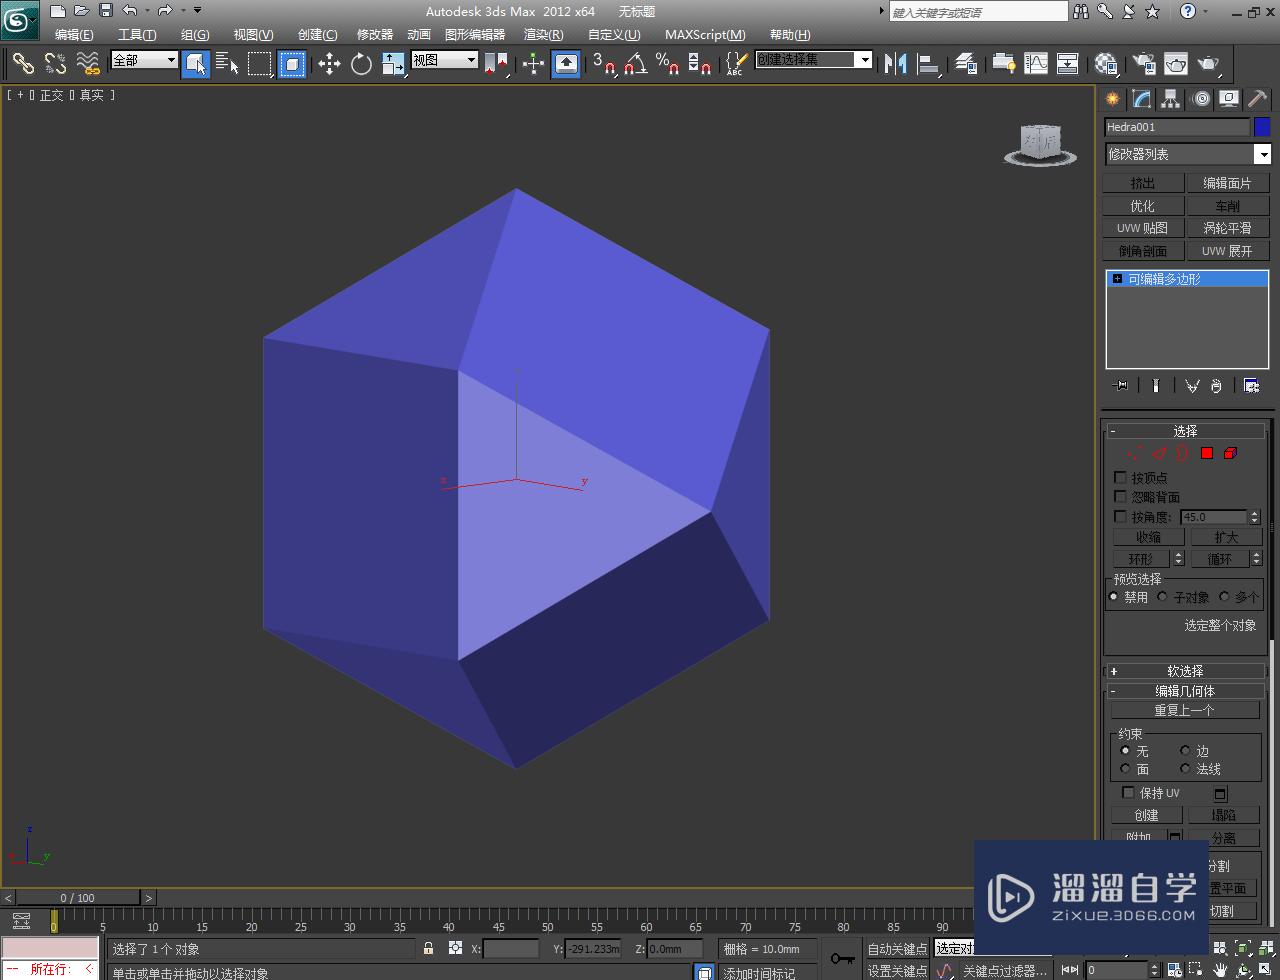Image resolution: width=1280 pixels, height=980 pixels.
Task: Select the Link tool
Action: coord(23,64)
